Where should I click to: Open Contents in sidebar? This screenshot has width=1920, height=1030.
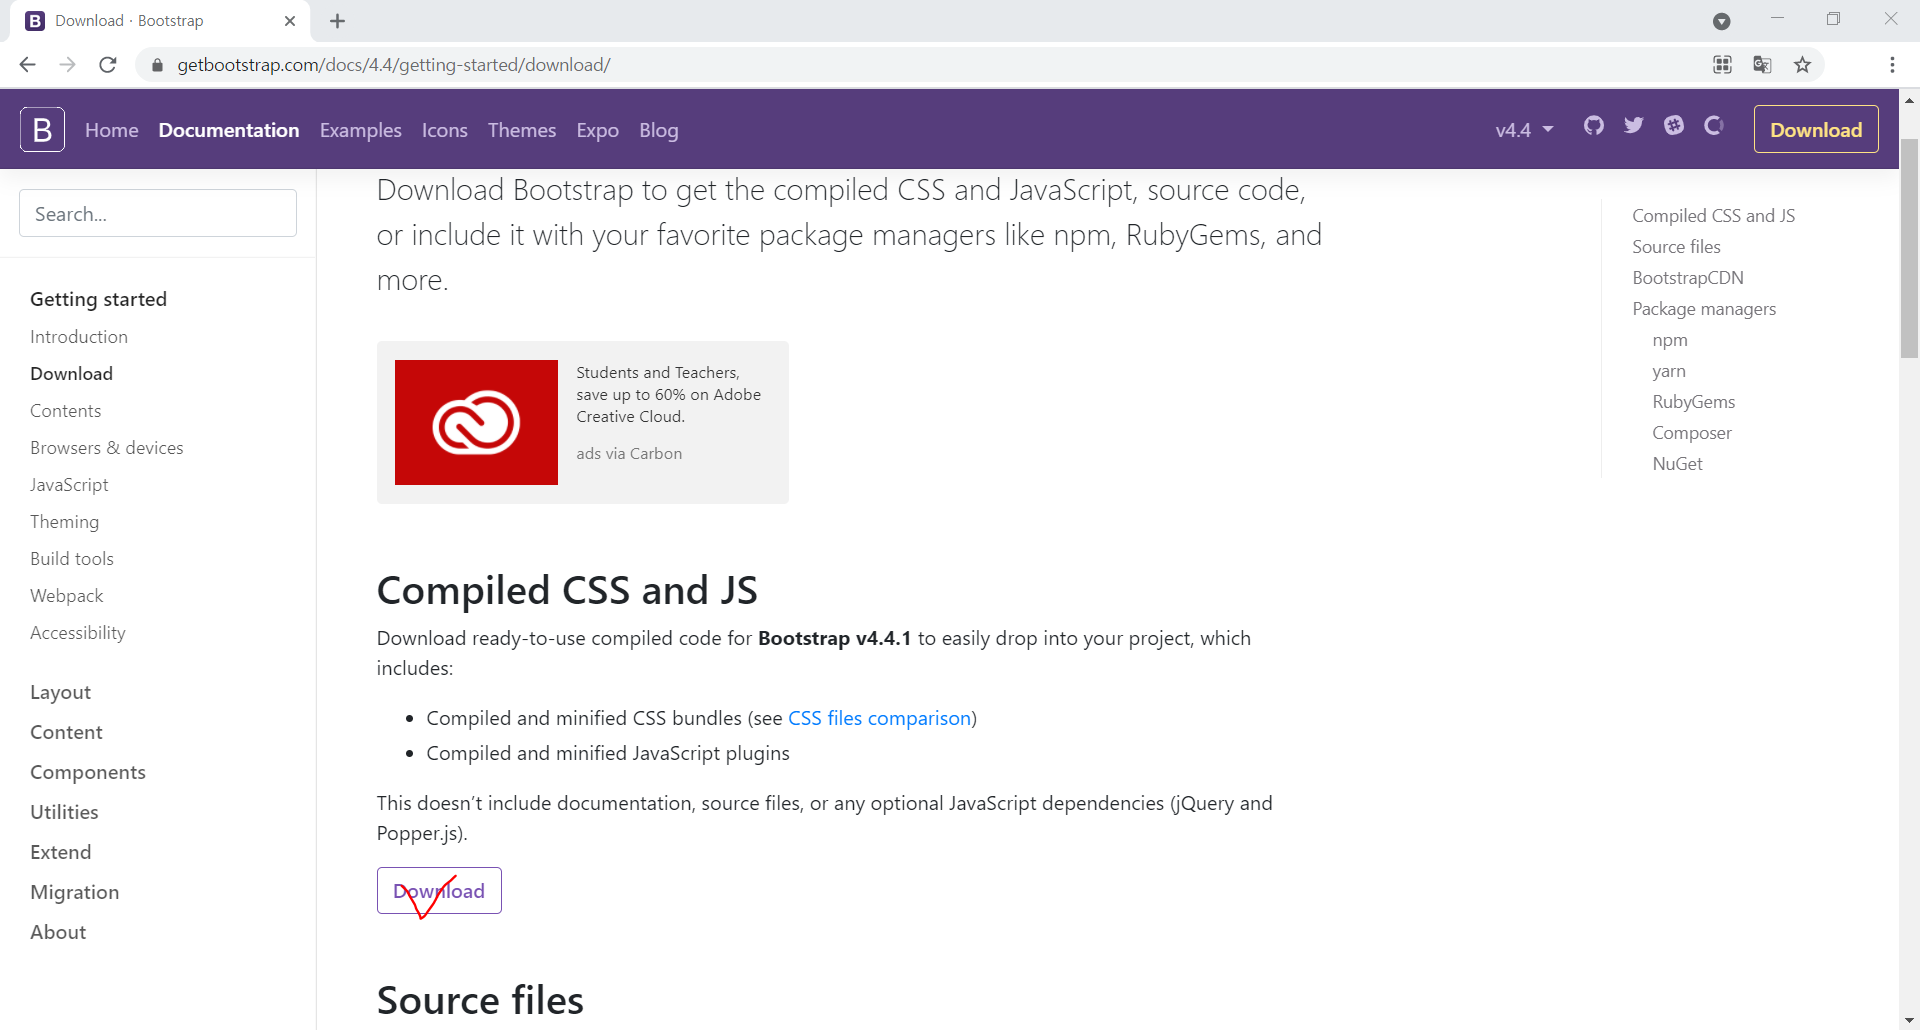click(x=65, y=411)
